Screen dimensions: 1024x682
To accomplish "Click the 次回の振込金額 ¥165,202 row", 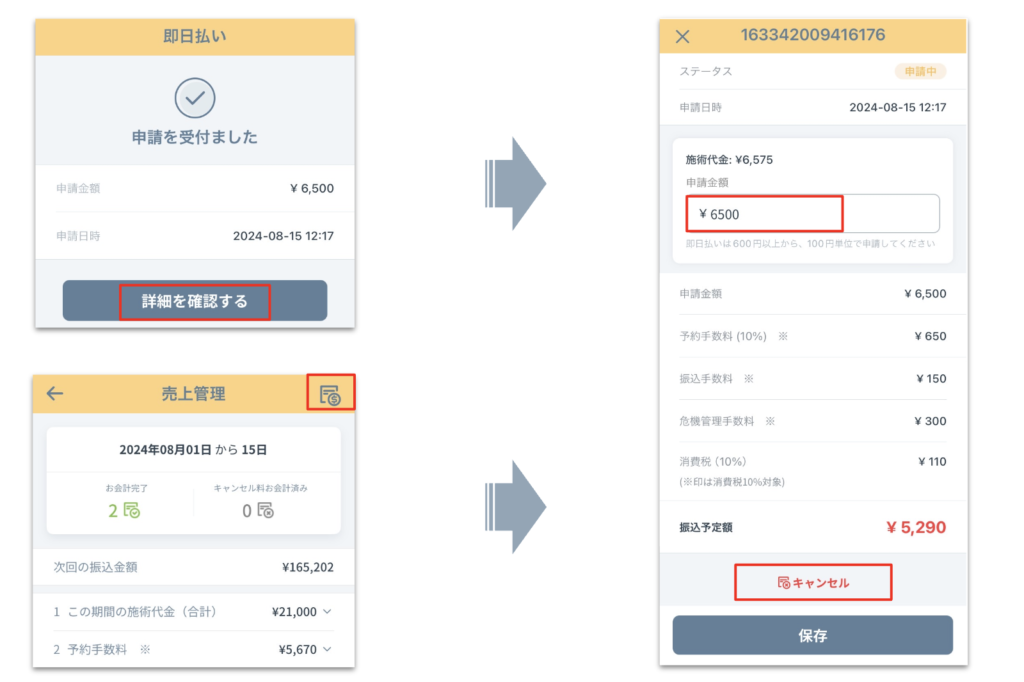I will (x=194, y=567).
